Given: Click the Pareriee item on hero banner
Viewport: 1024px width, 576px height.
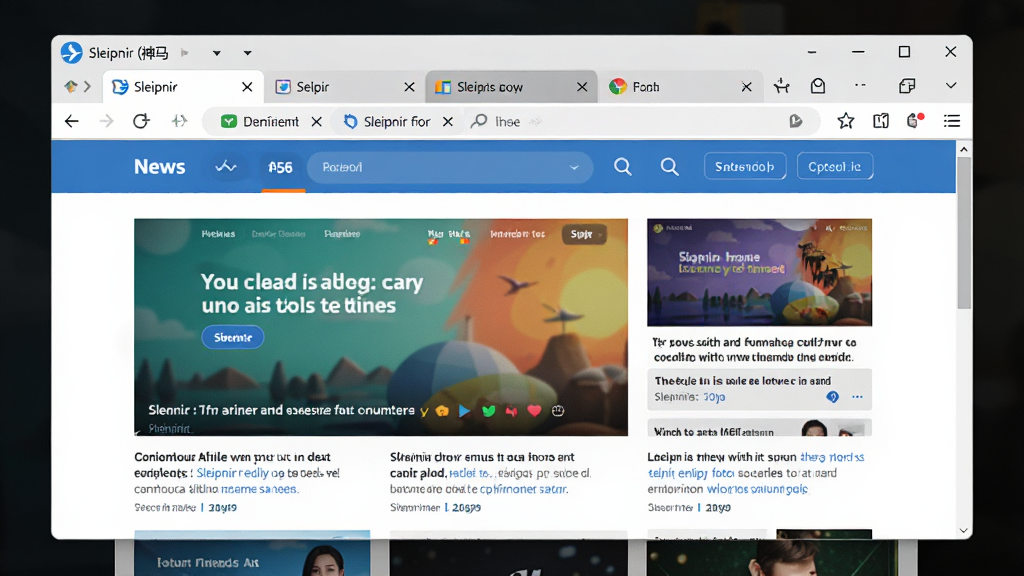Looking at the screenshot, I should coord(342,234).
